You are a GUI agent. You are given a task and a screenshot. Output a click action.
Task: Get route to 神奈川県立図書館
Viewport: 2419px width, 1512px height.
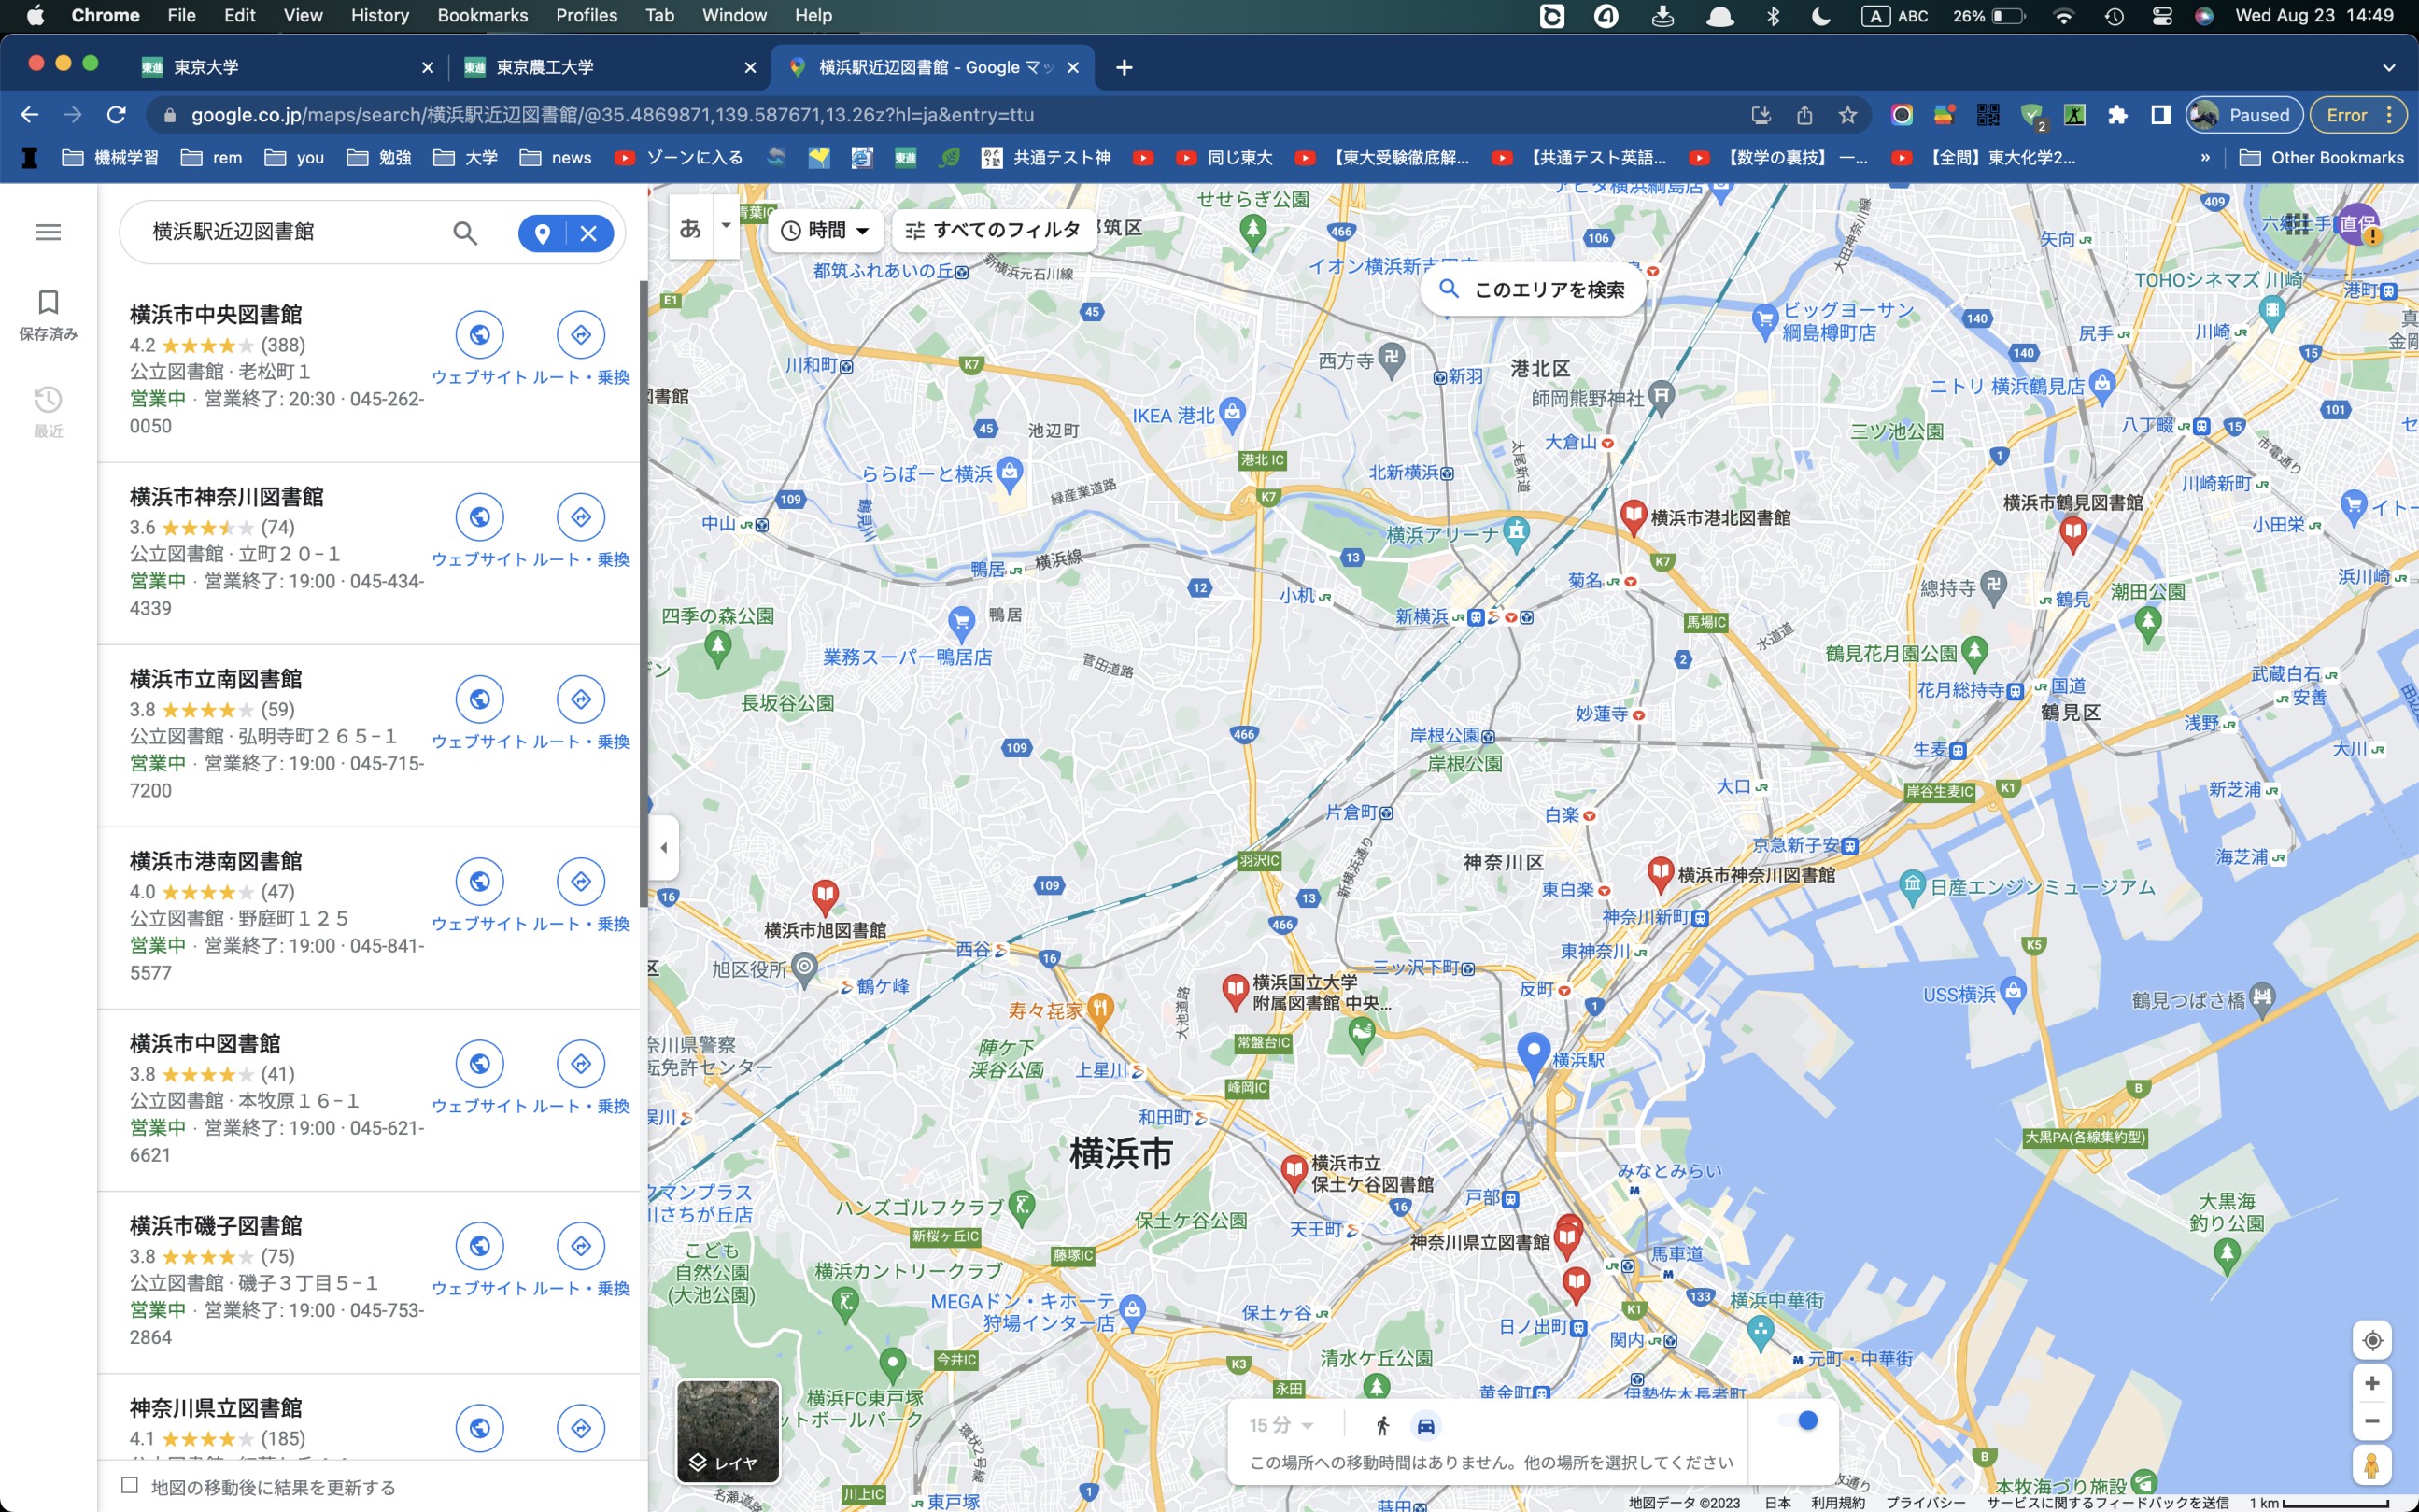coord(581,1428)
